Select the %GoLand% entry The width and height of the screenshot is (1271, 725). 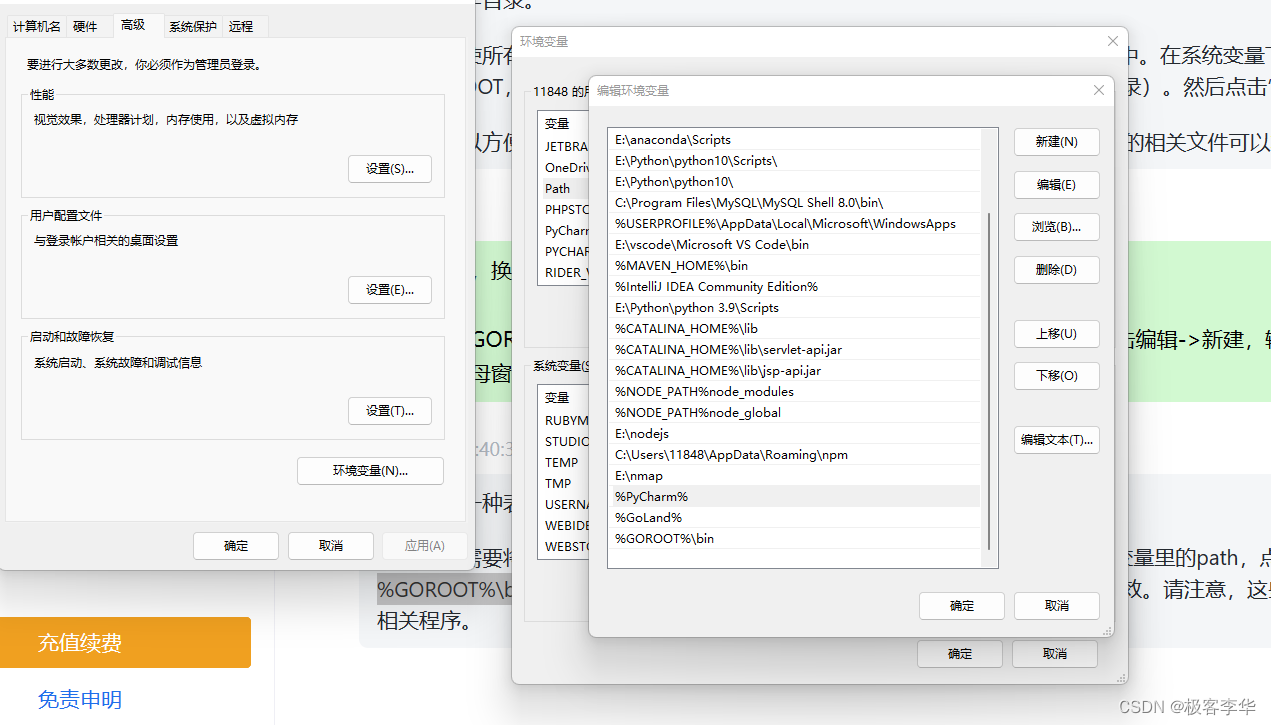(794, 518)
